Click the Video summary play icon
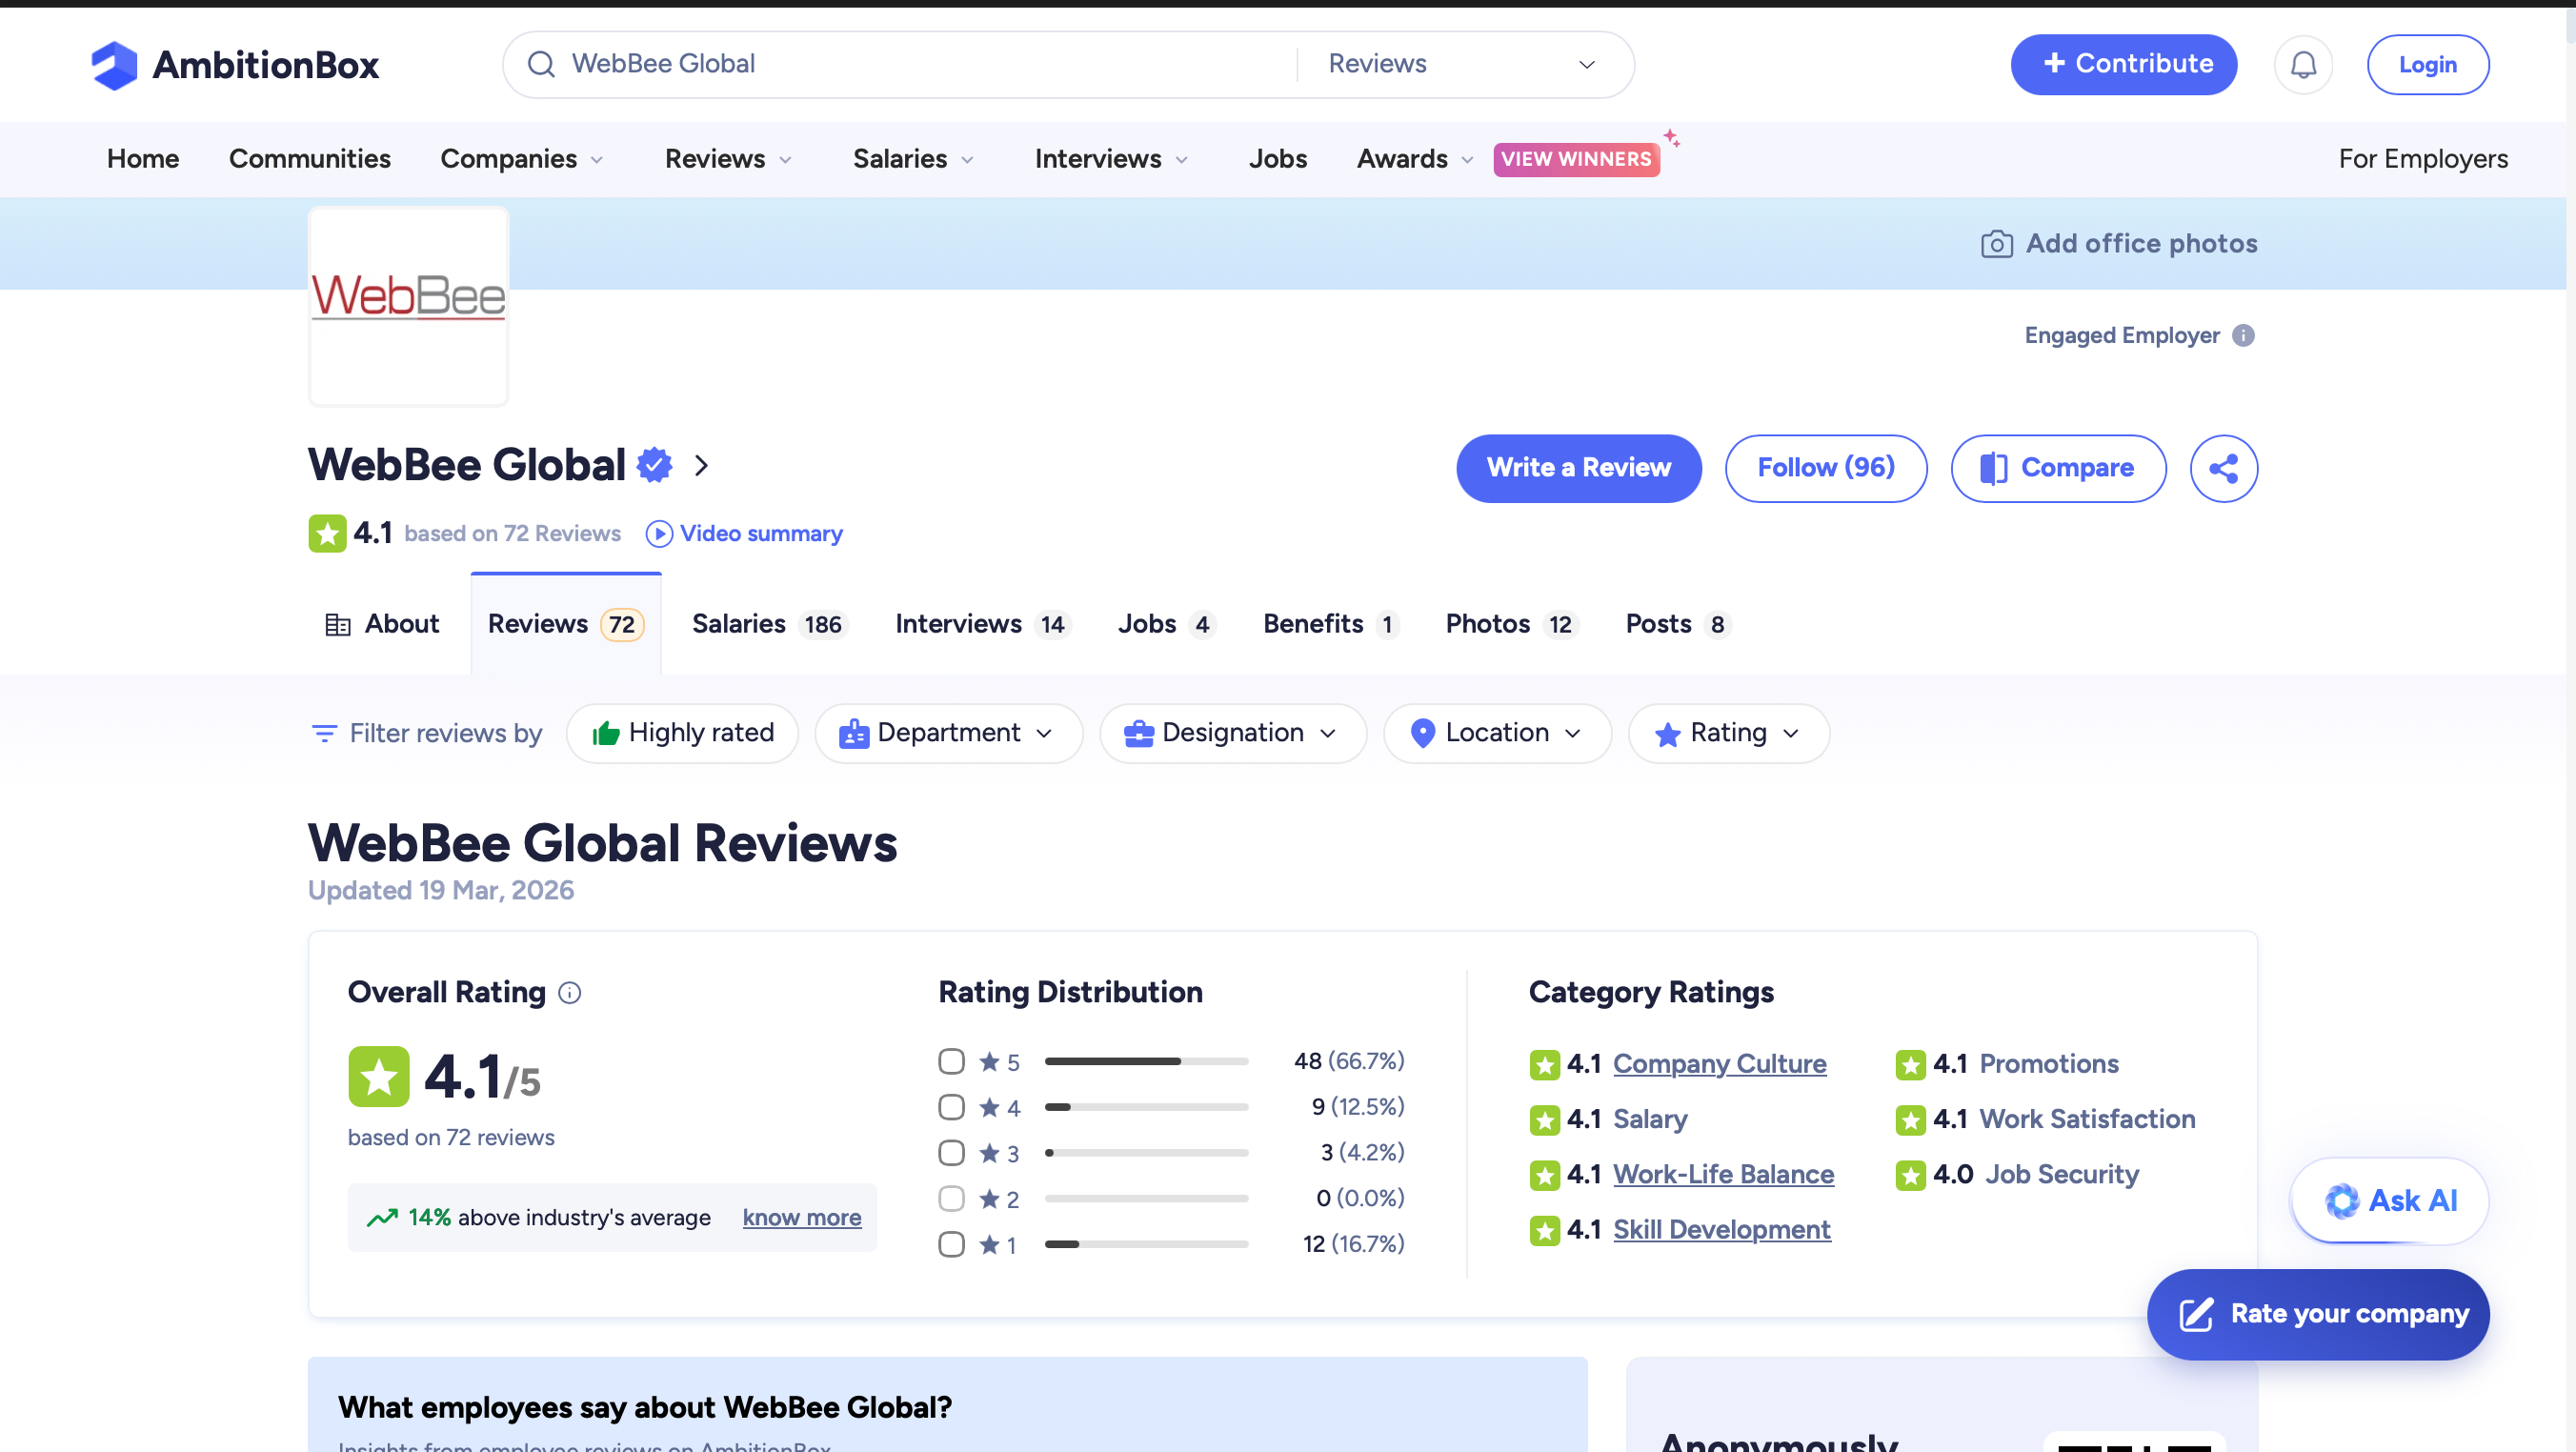 (x=658, y=534)
